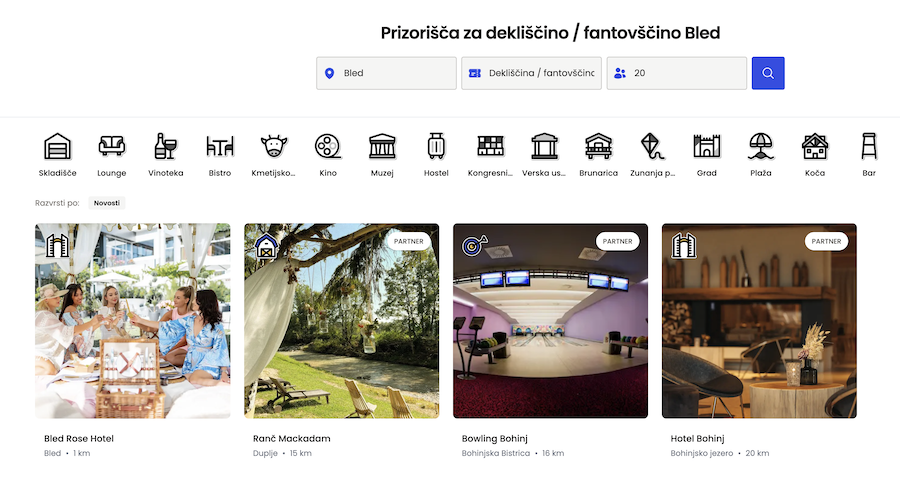Select the Bistro table category icon
Viewport: 900px width, 504px height.
click(220, 147)
